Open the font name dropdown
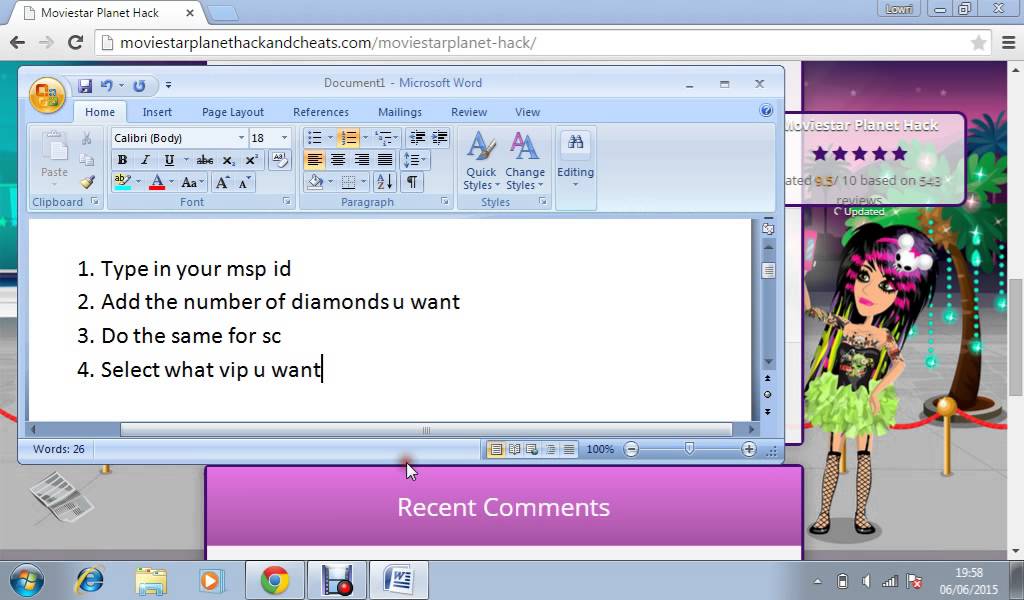Screen dimensions: 1024x600 point(241,138)
